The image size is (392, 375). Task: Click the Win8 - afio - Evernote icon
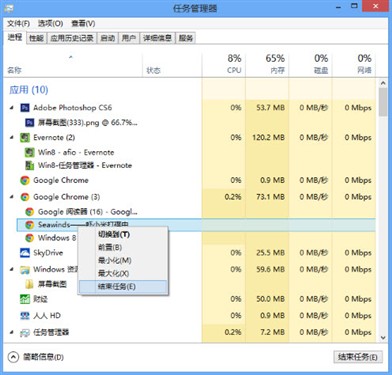tap(29, 152)
